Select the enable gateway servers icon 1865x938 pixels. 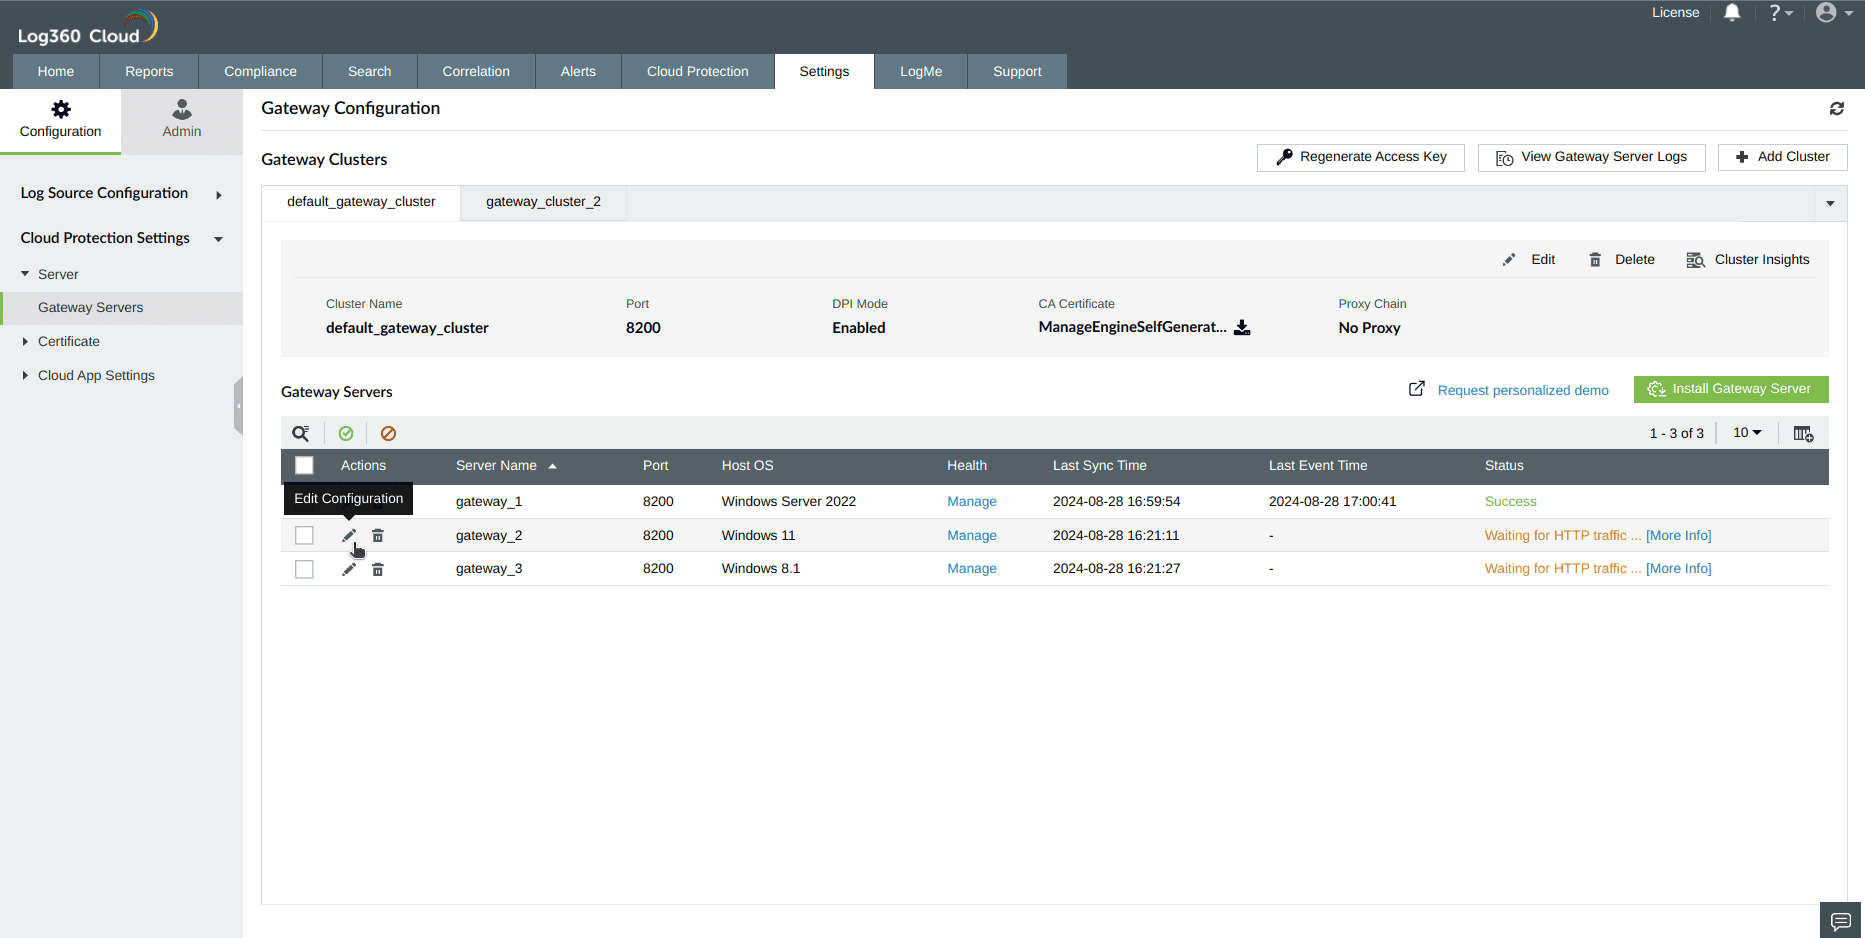(346, 433)
